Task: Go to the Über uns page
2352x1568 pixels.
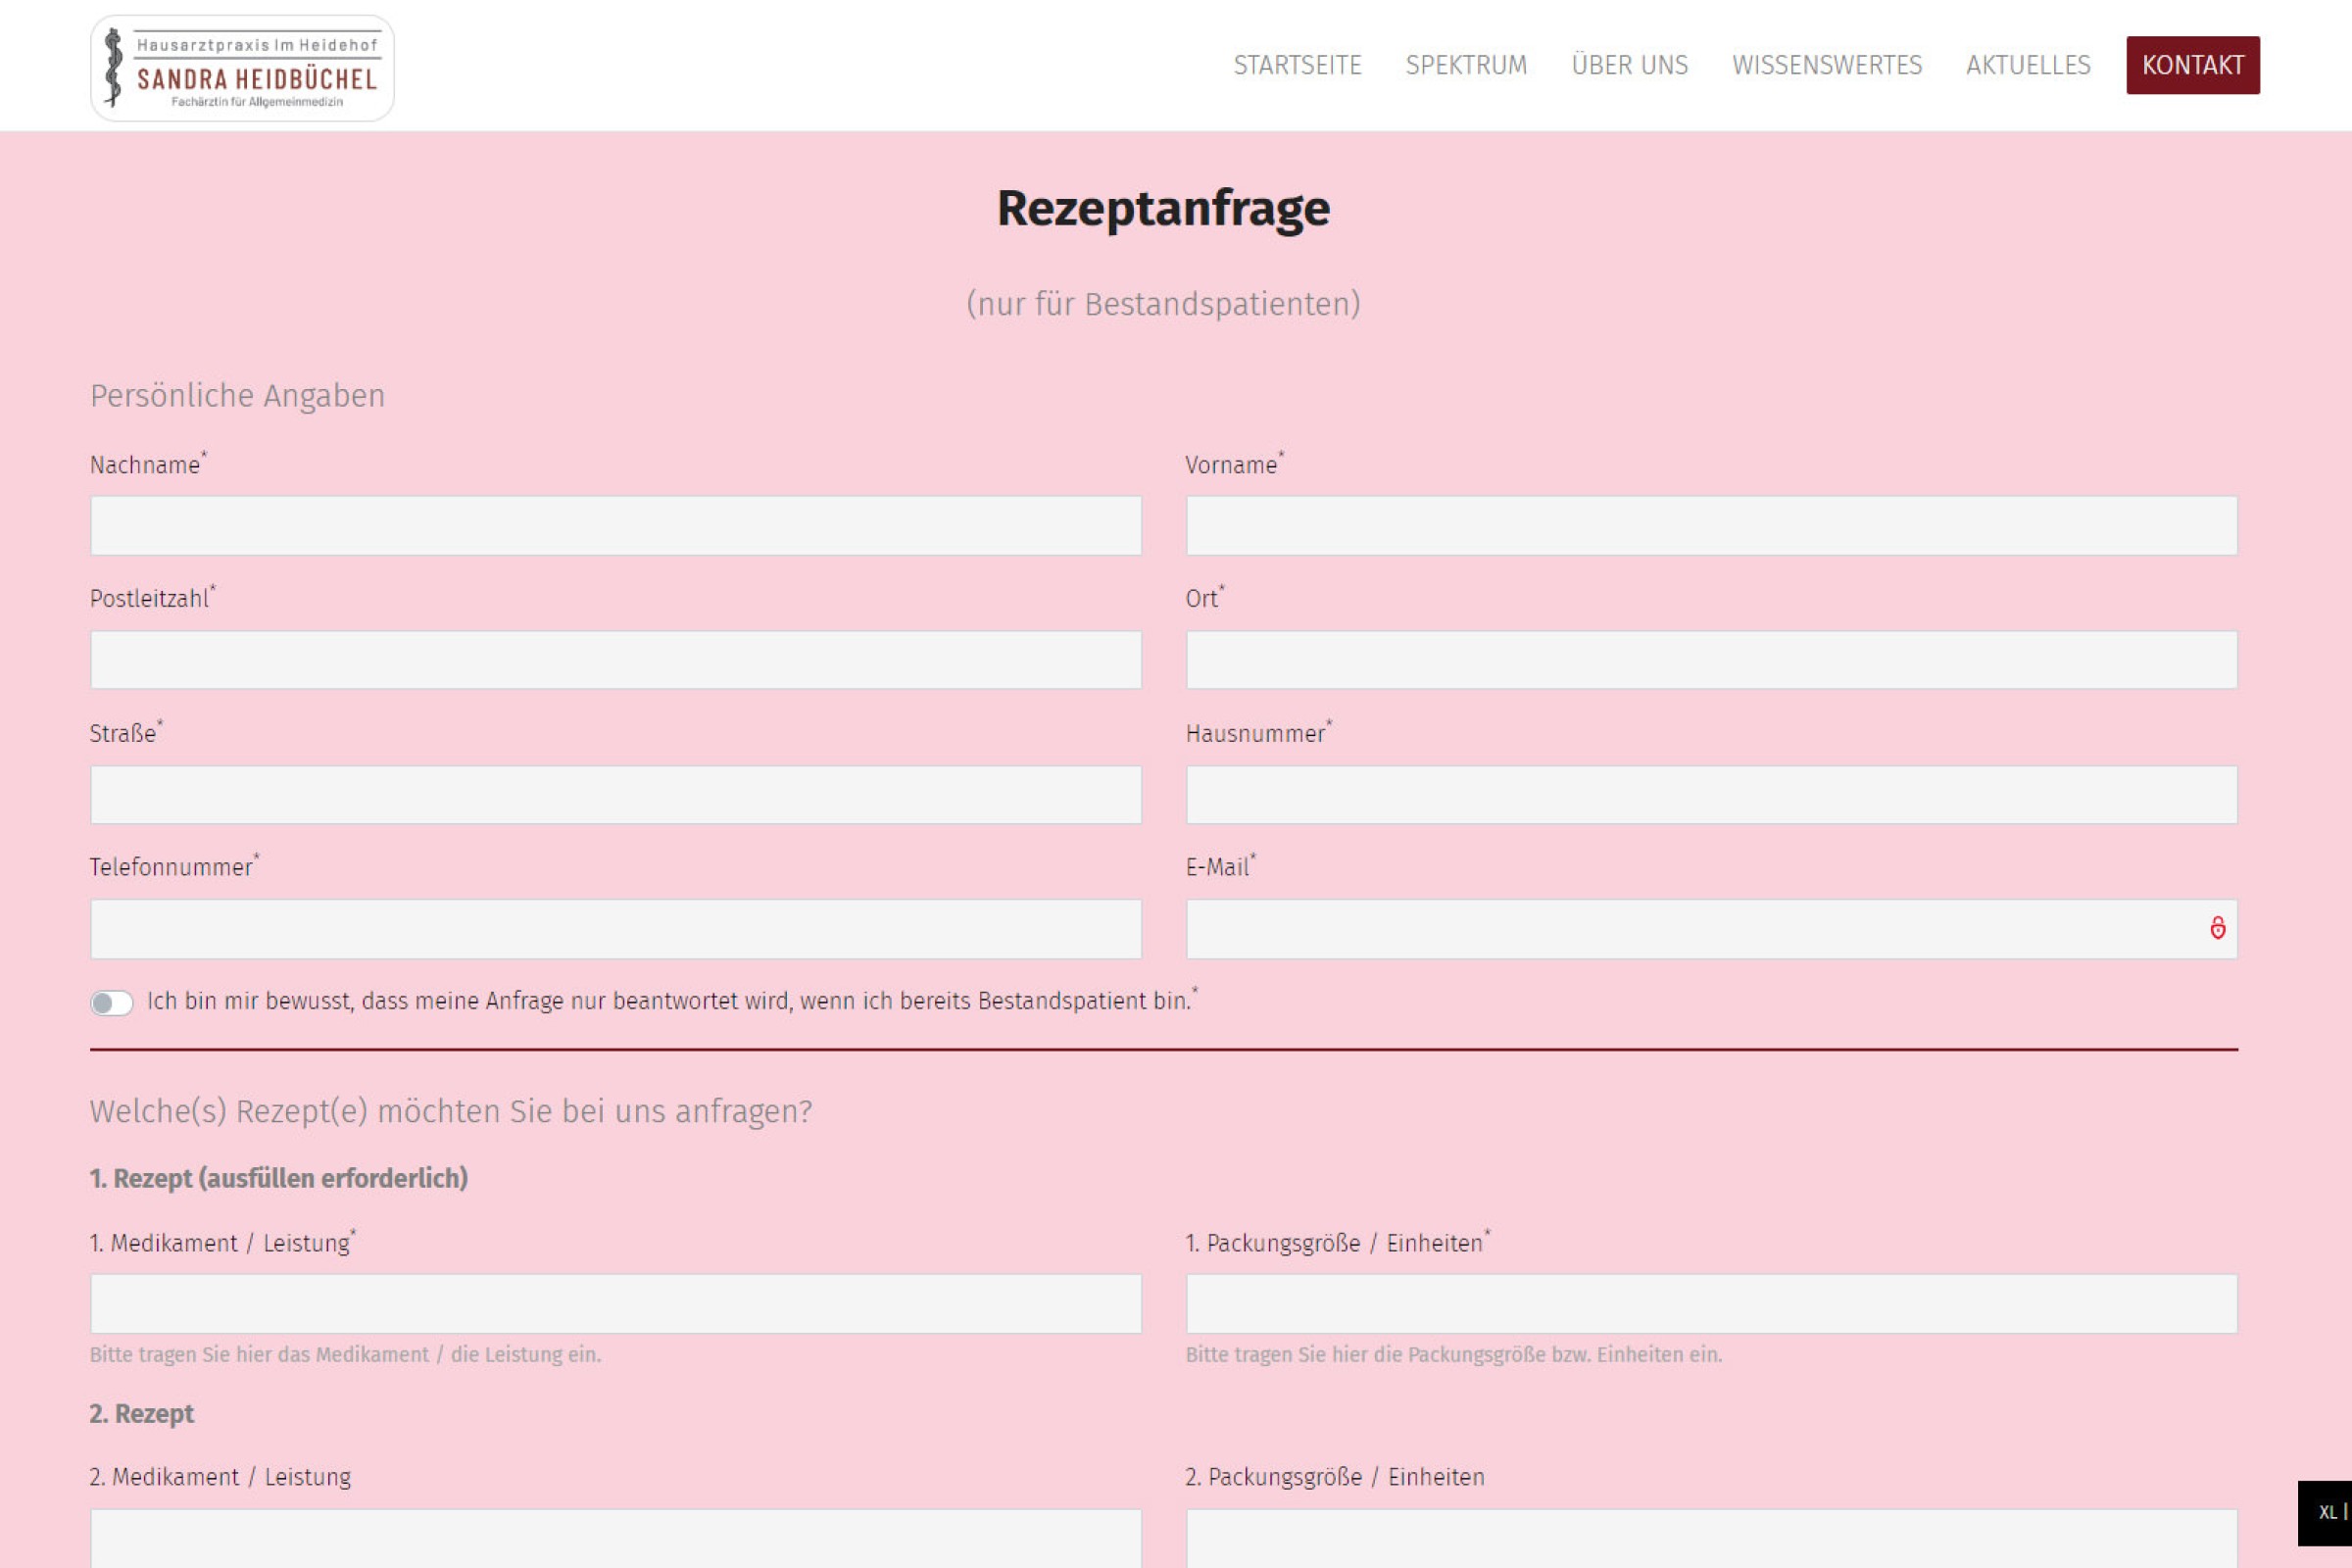Action: click(1629, 65)
